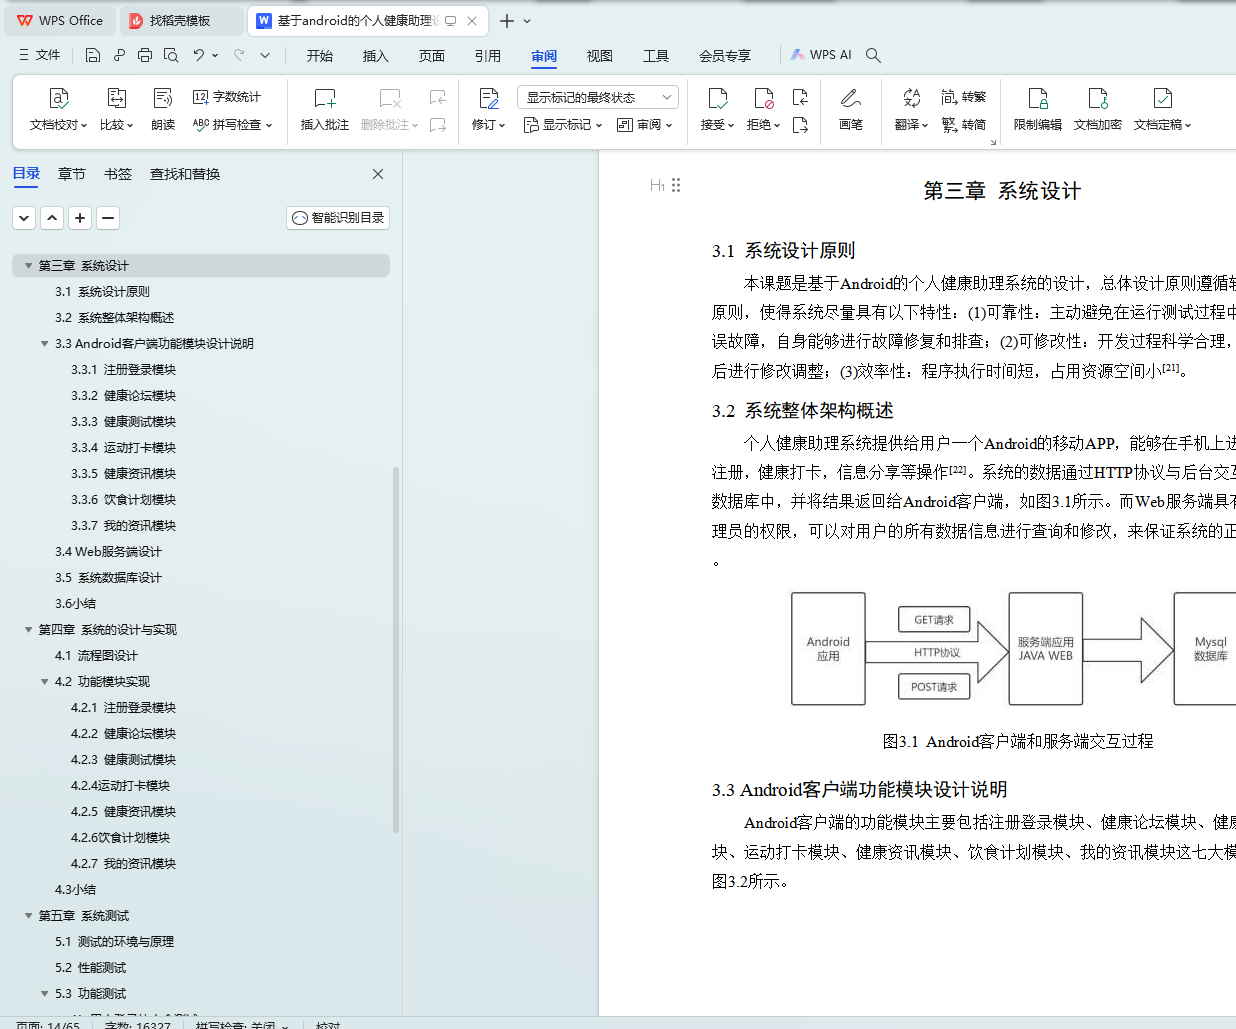The height and width of the screenshot is (1029, 1236).
Task: Close the navigation pane
Action: pyautogui.click(x=378, y=174)
